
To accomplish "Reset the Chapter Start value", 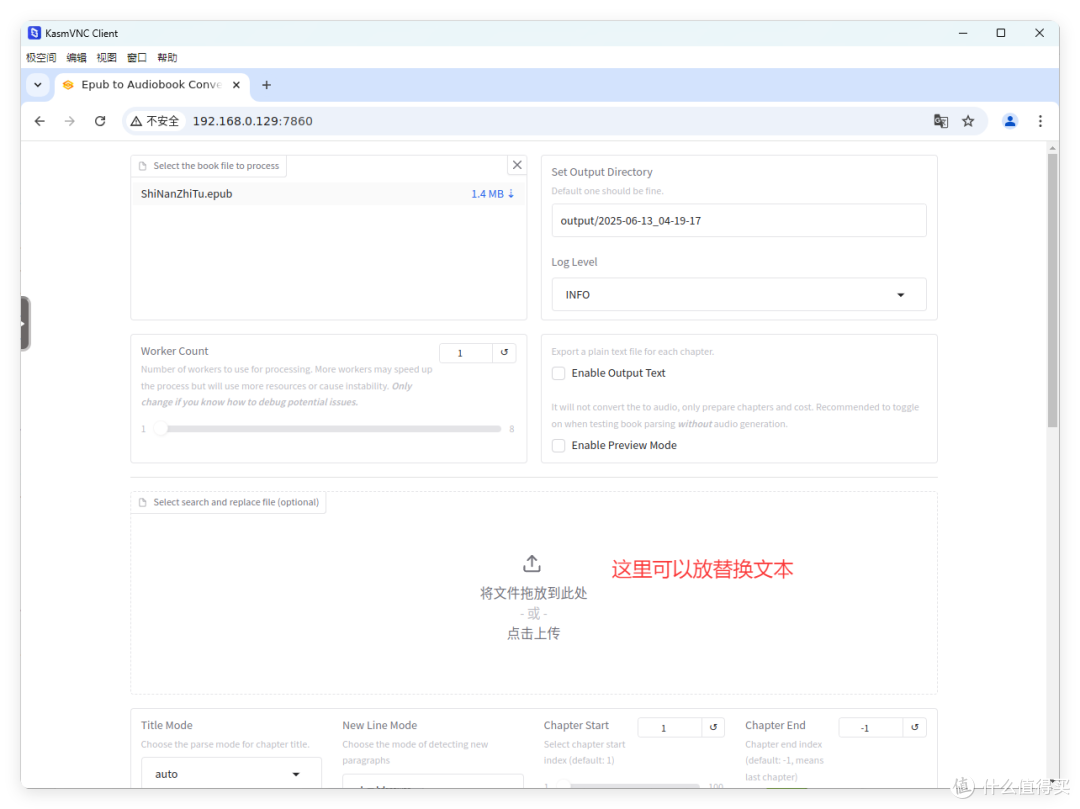I will pyautogui.click(x=713, y=727).
